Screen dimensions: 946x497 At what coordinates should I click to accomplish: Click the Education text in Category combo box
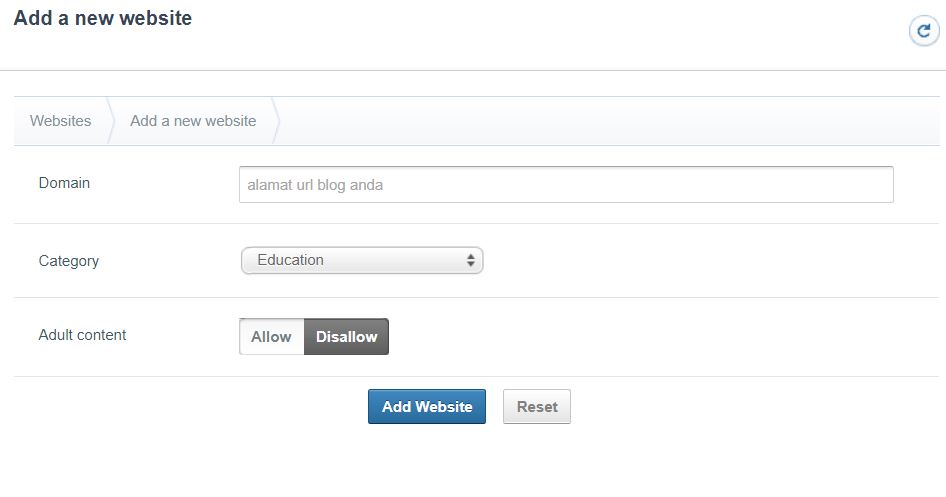tap(290, 260)
